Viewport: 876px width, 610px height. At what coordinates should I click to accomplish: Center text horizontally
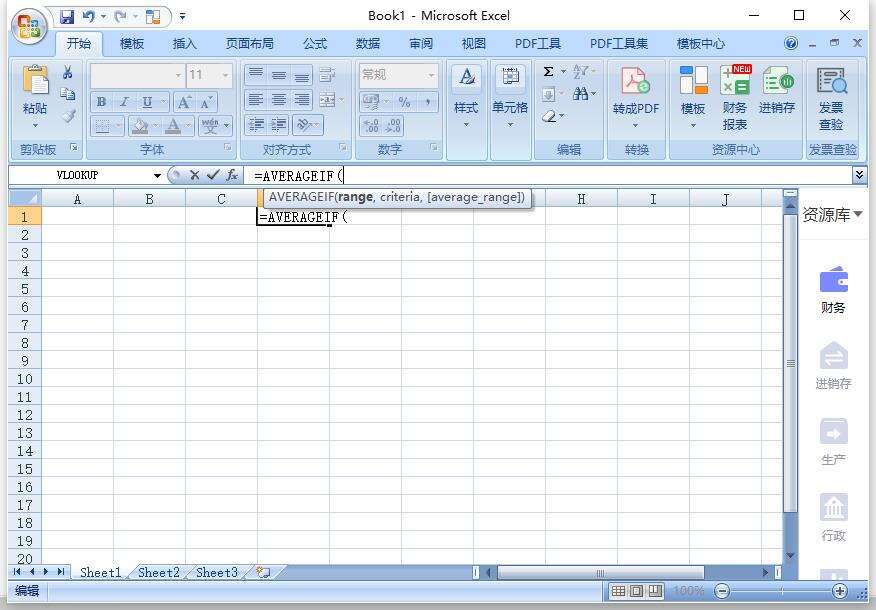[279, 101]
